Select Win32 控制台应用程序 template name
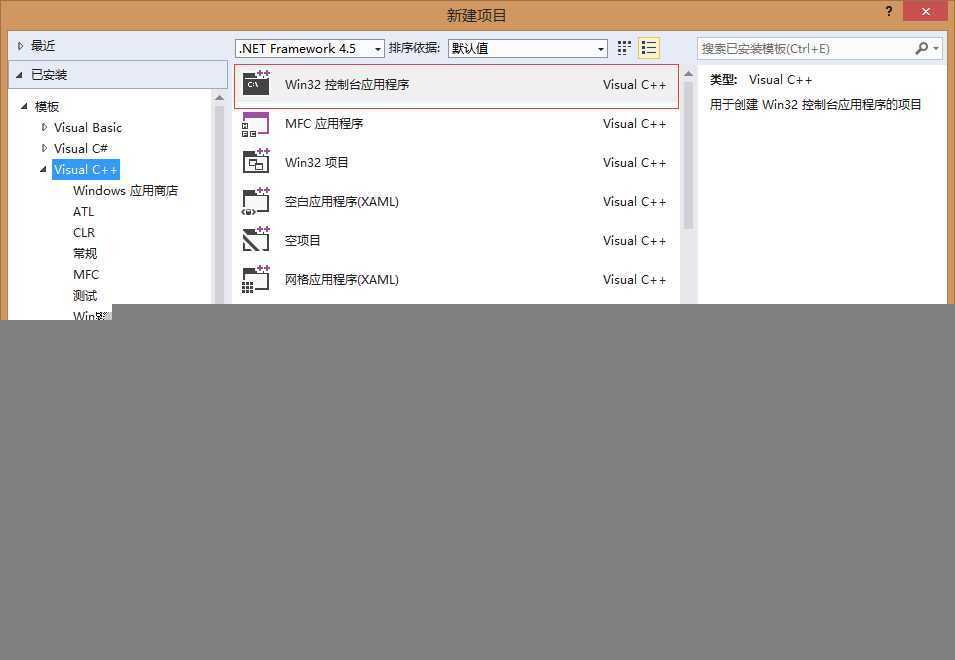 click(x=347, y=85)
